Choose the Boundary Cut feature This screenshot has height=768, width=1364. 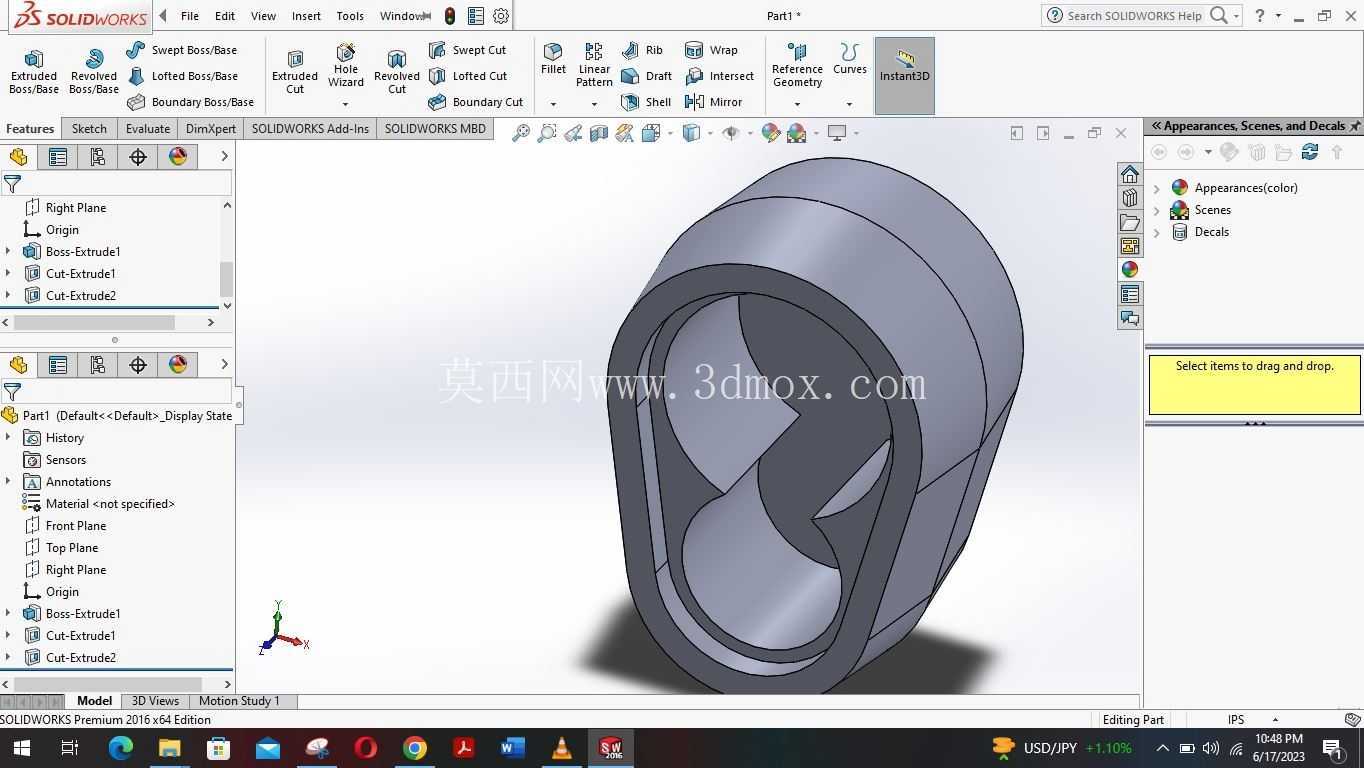476,102
